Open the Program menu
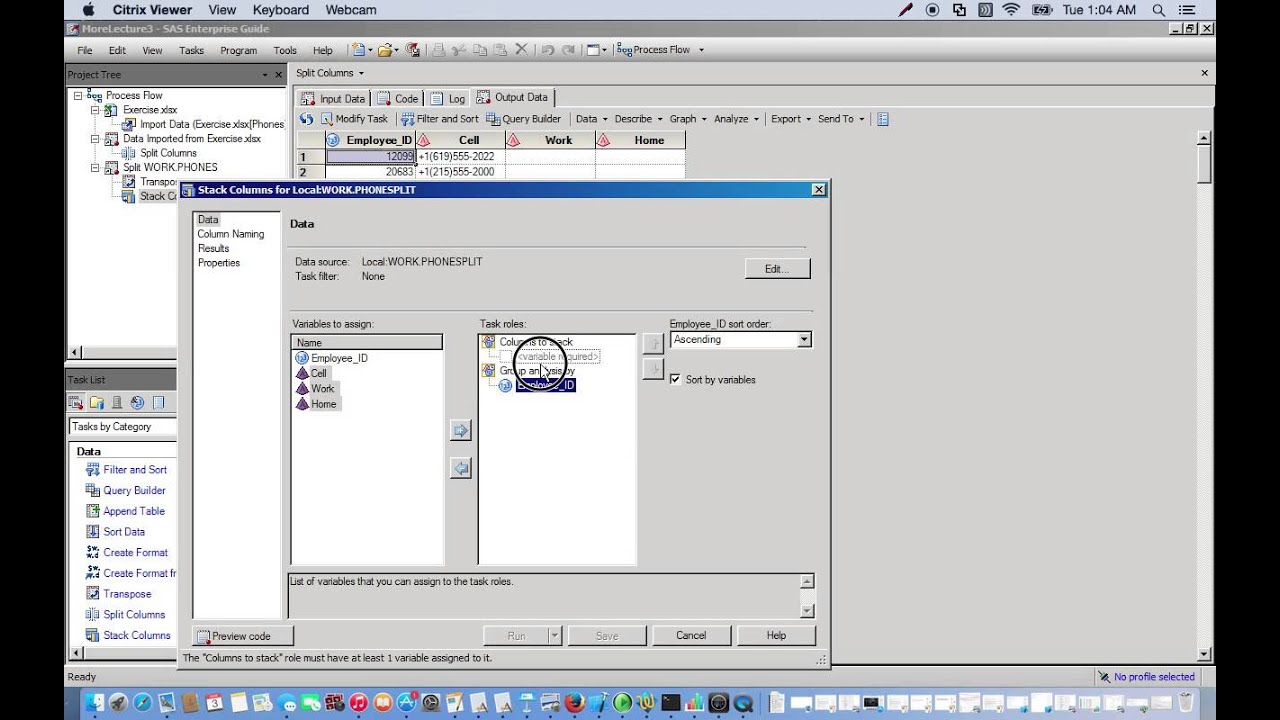 point(238,50)
